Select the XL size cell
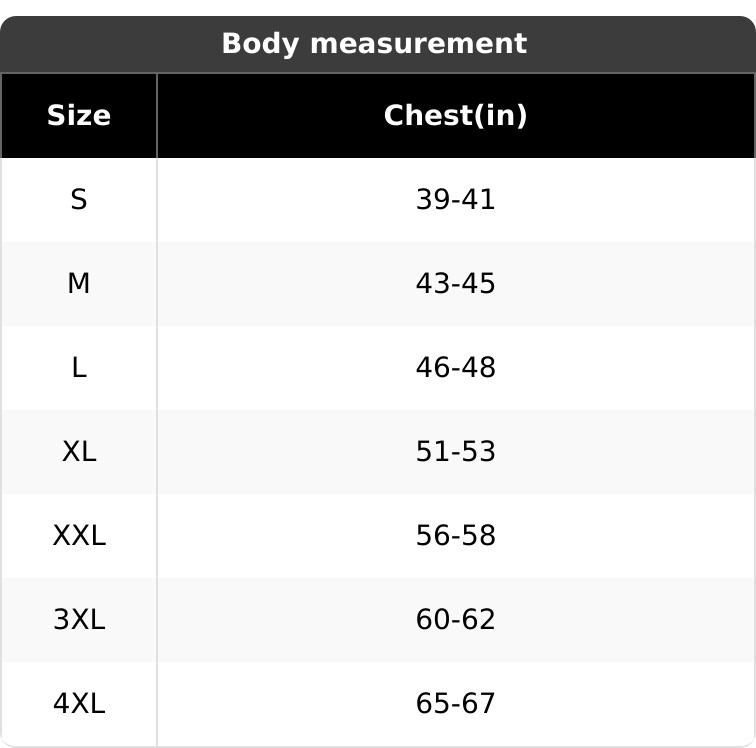 [78, 452]
